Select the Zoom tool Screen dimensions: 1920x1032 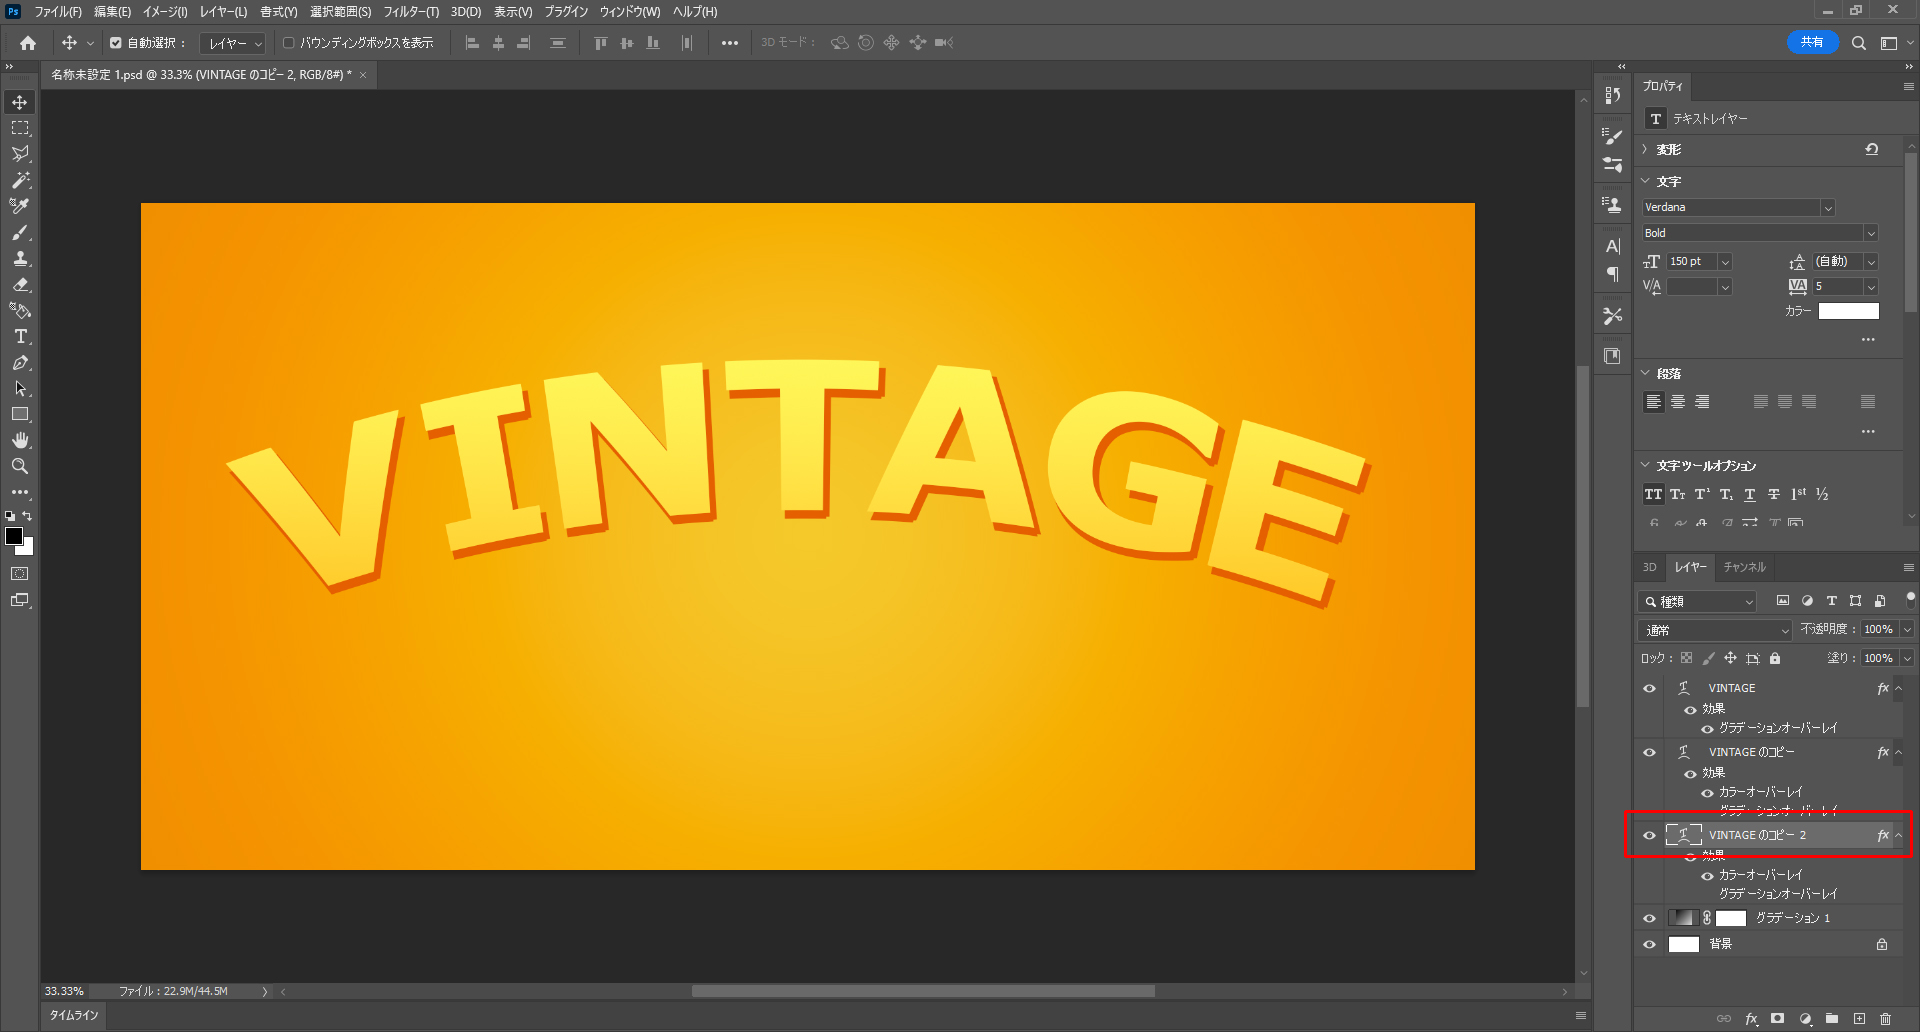click(20, 467)
